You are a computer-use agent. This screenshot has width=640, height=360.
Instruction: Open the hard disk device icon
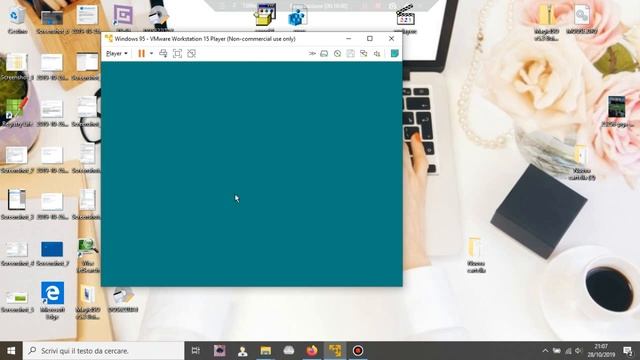324,53
